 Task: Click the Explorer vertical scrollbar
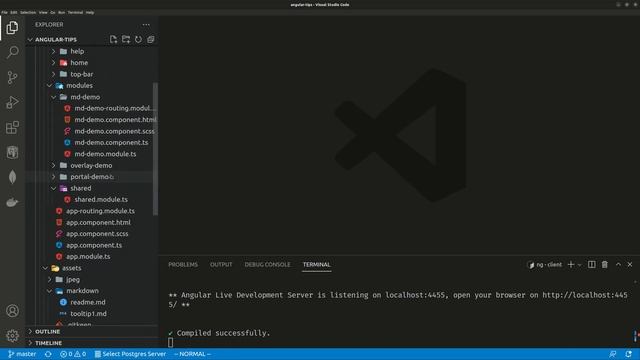click(x=156, y=149)
